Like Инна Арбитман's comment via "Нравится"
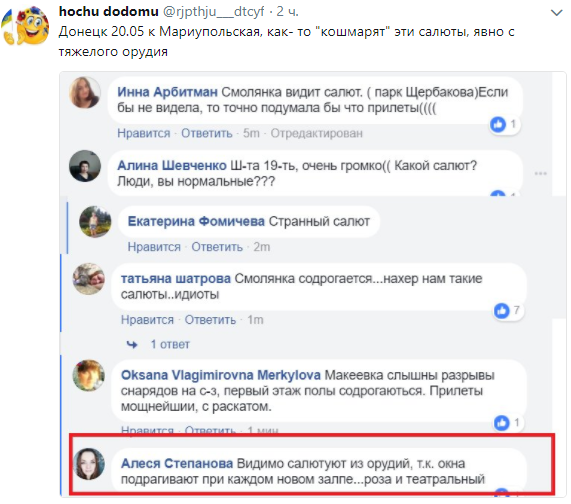Viewport: 571px width, 504px height. [143, 133]
